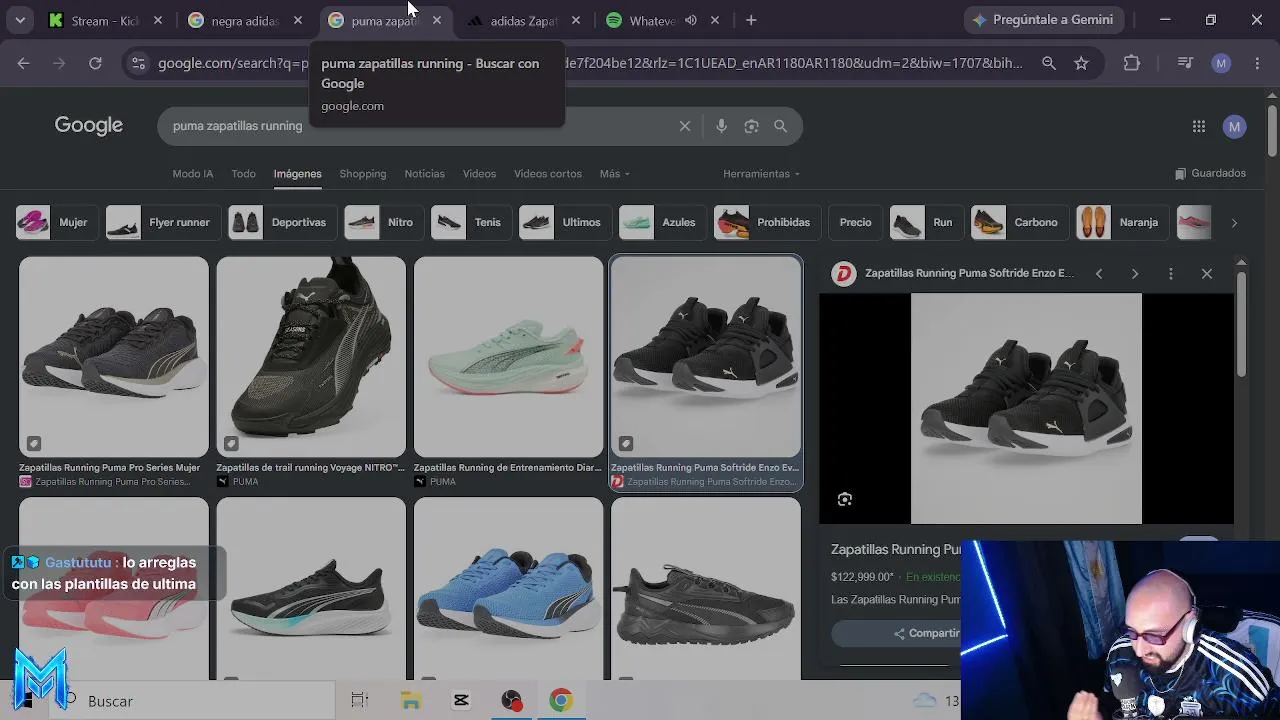The height and width of the screenshot is (720, 1280).
Task: Switch to the adidas Zapatillas tab
Action: 524,20
